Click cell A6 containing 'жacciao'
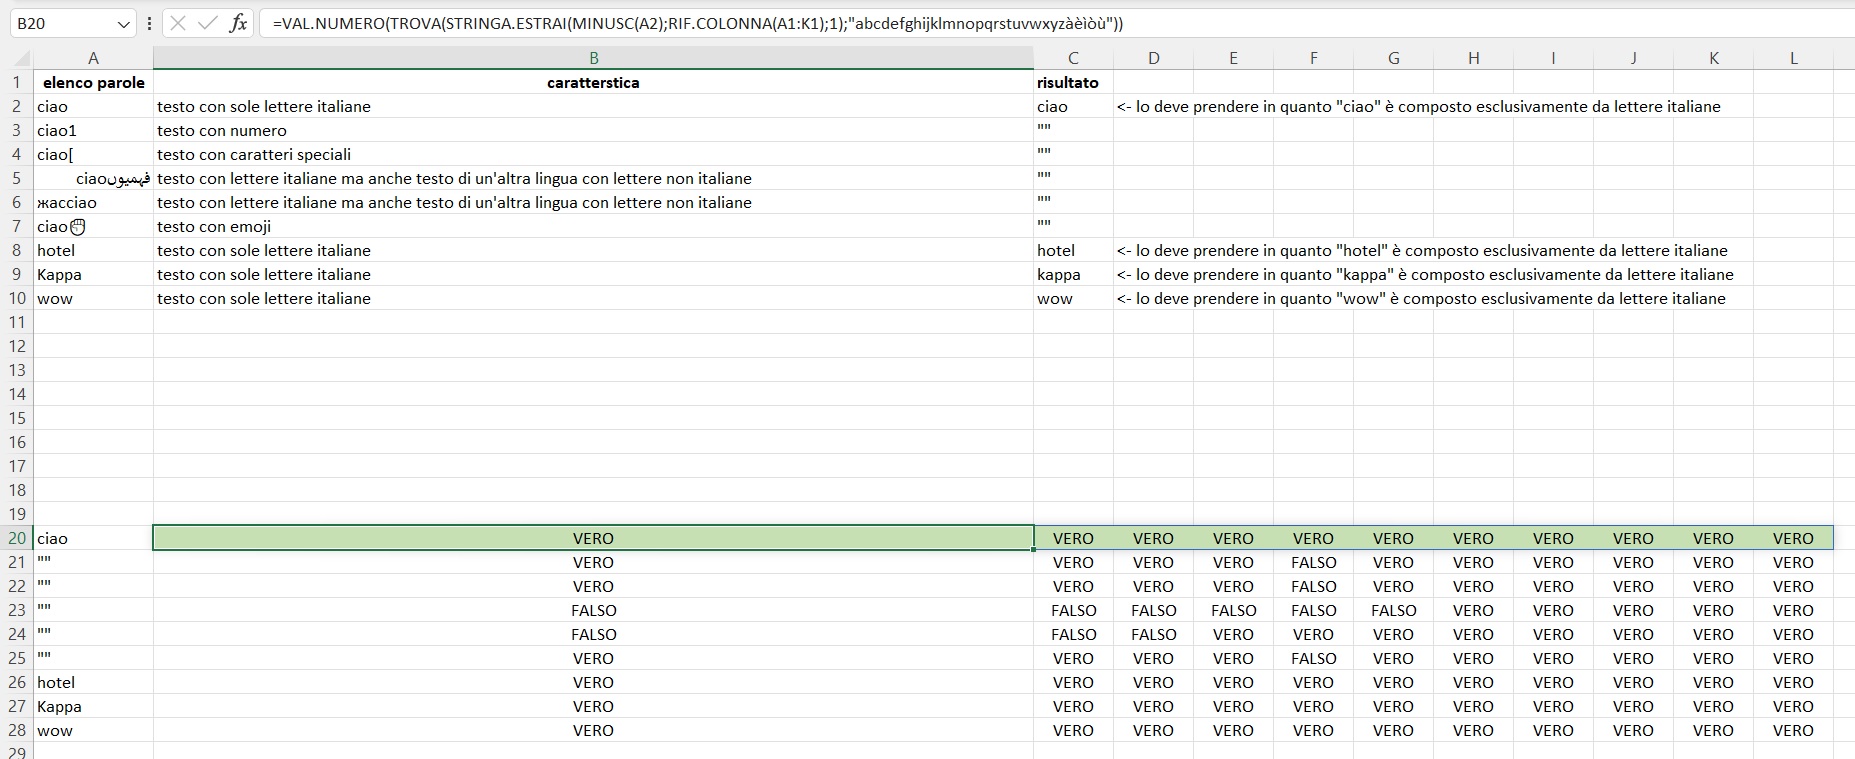 (x=93, y=202)
